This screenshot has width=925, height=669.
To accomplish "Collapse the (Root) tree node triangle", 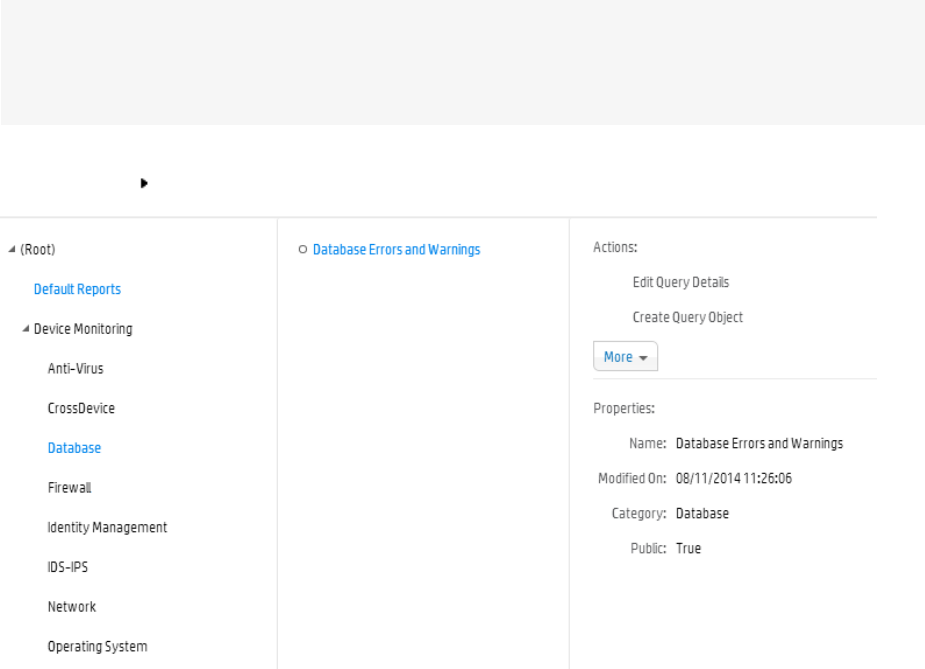I will (11, 250).
